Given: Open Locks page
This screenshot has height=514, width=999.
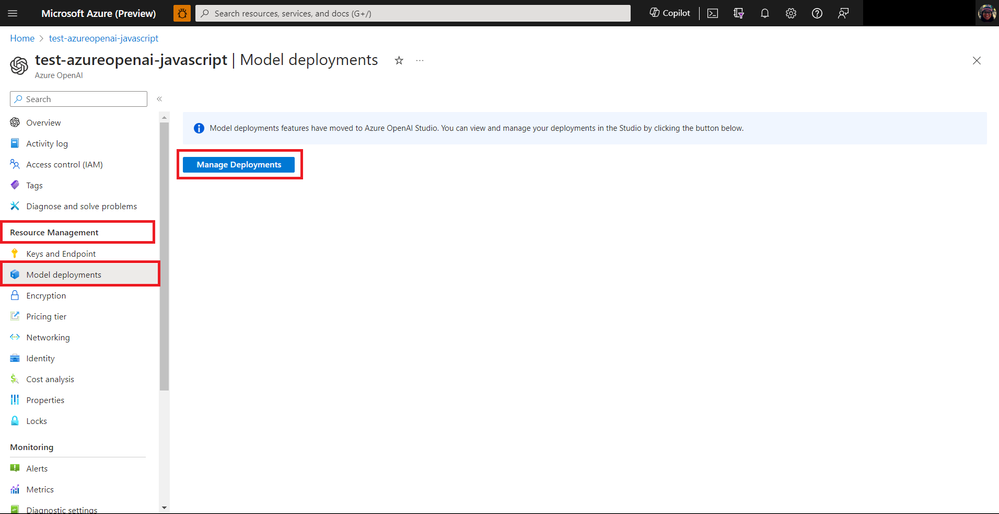Looking at the screenshot, I should 36,421.
